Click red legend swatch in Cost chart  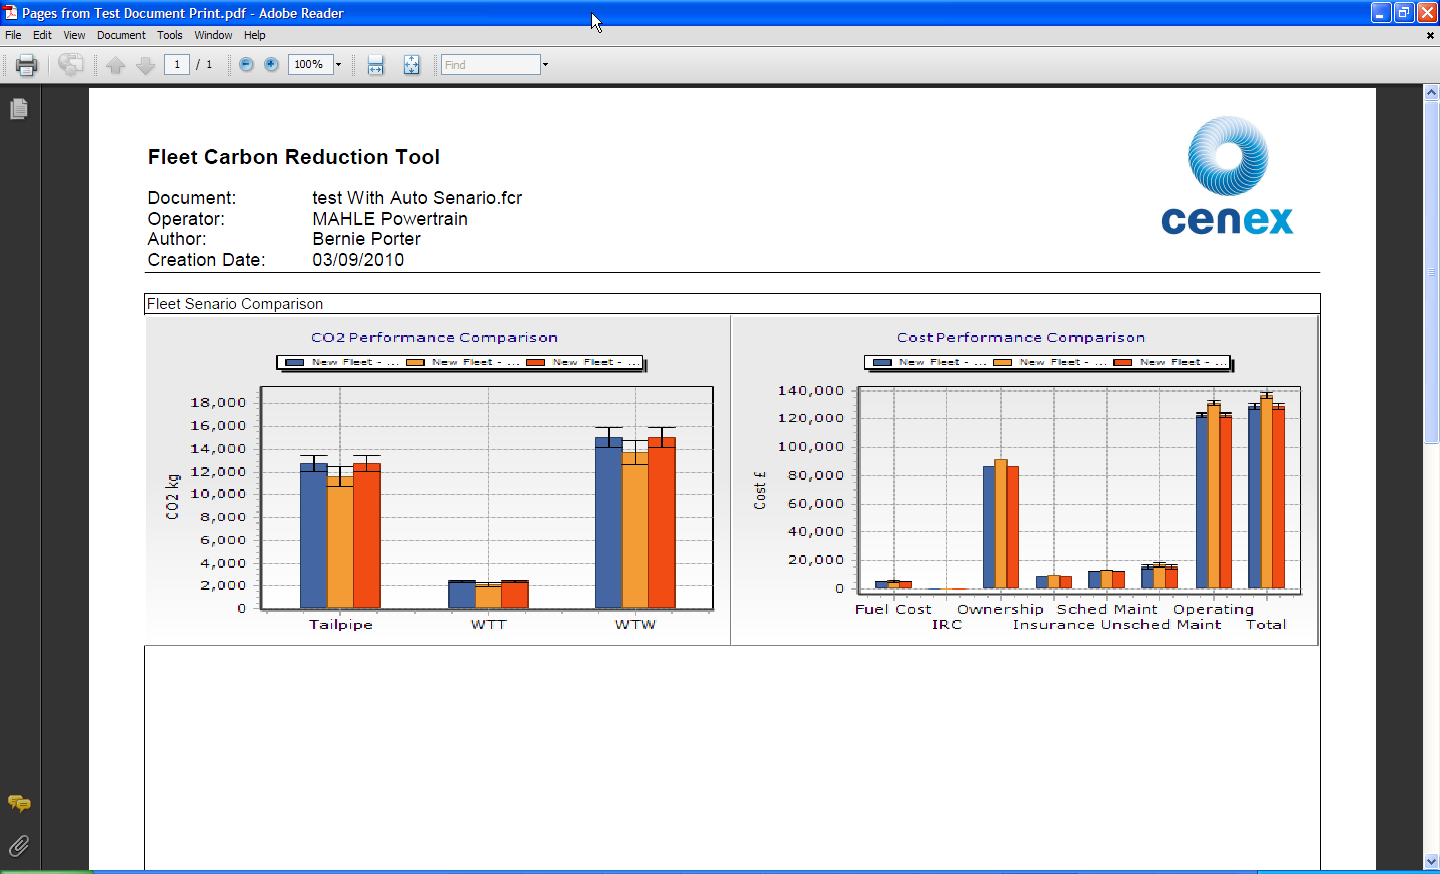click(x=1123, y=363)
